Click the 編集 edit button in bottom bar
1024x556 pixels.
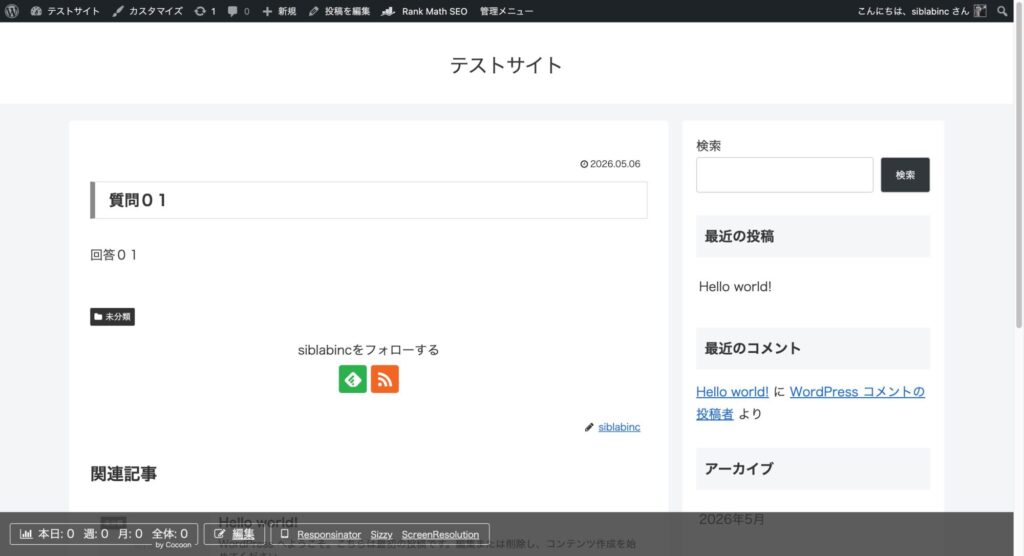click(234, 534)
